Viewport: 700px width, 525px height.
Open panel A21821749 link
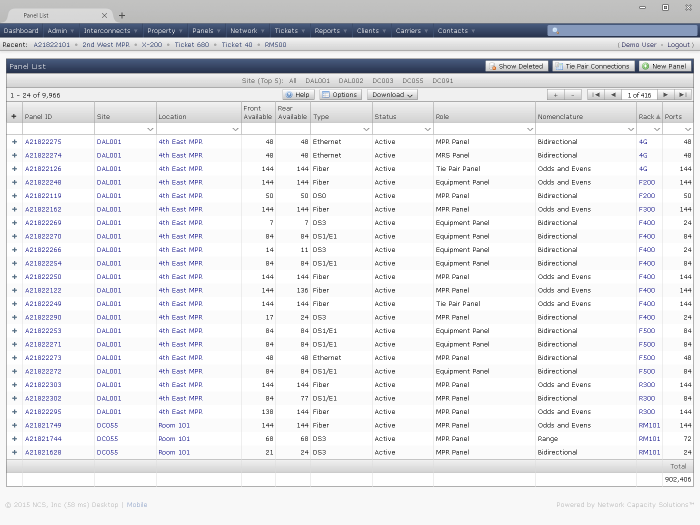(x=43, y=425)
